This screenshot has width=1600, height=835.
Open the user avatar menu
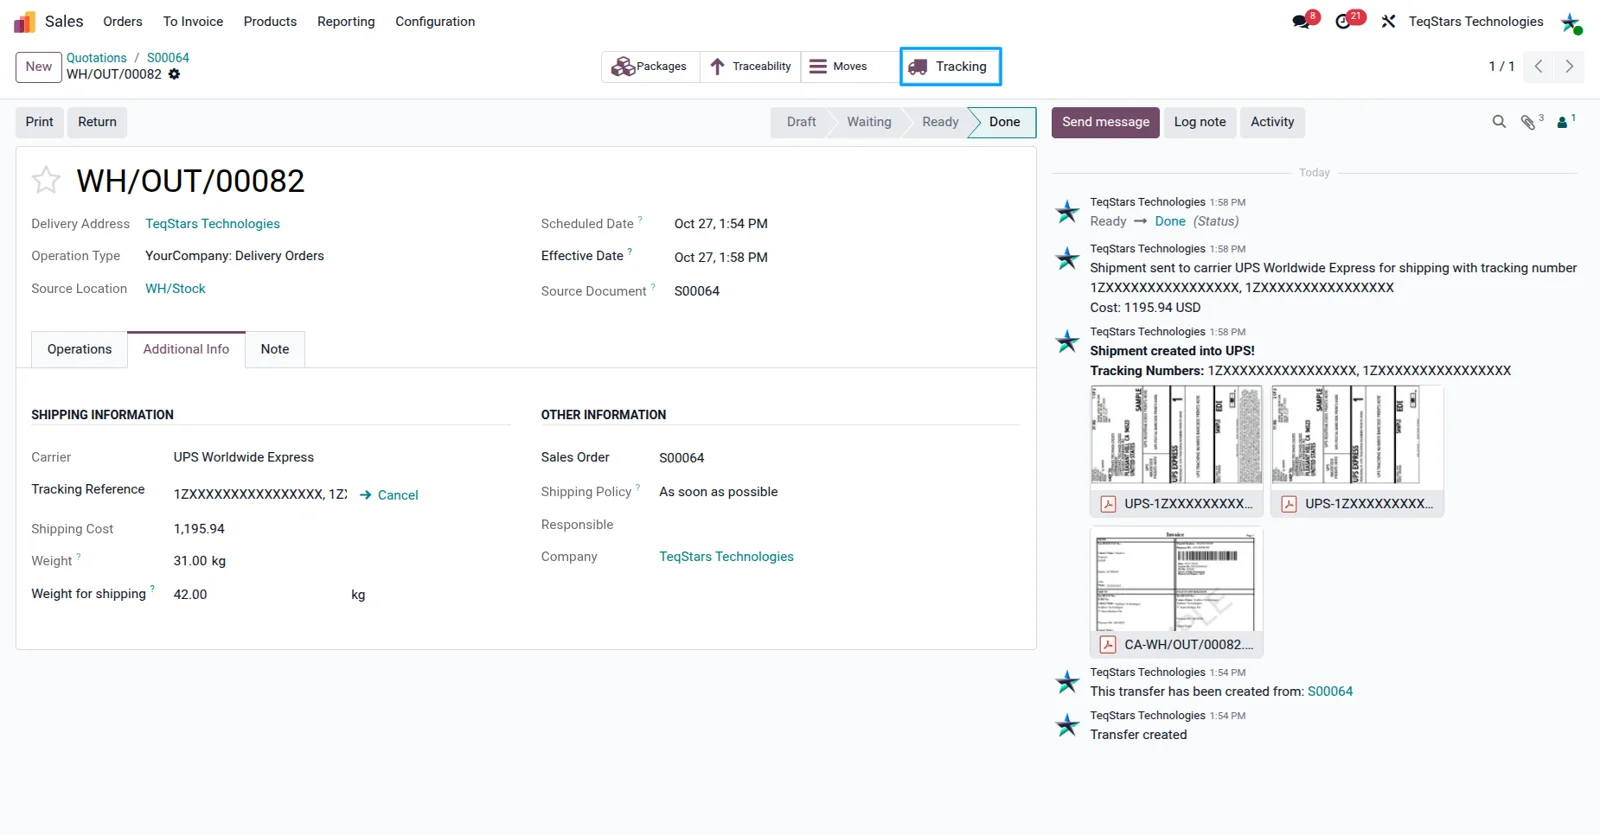[1571, 22]
